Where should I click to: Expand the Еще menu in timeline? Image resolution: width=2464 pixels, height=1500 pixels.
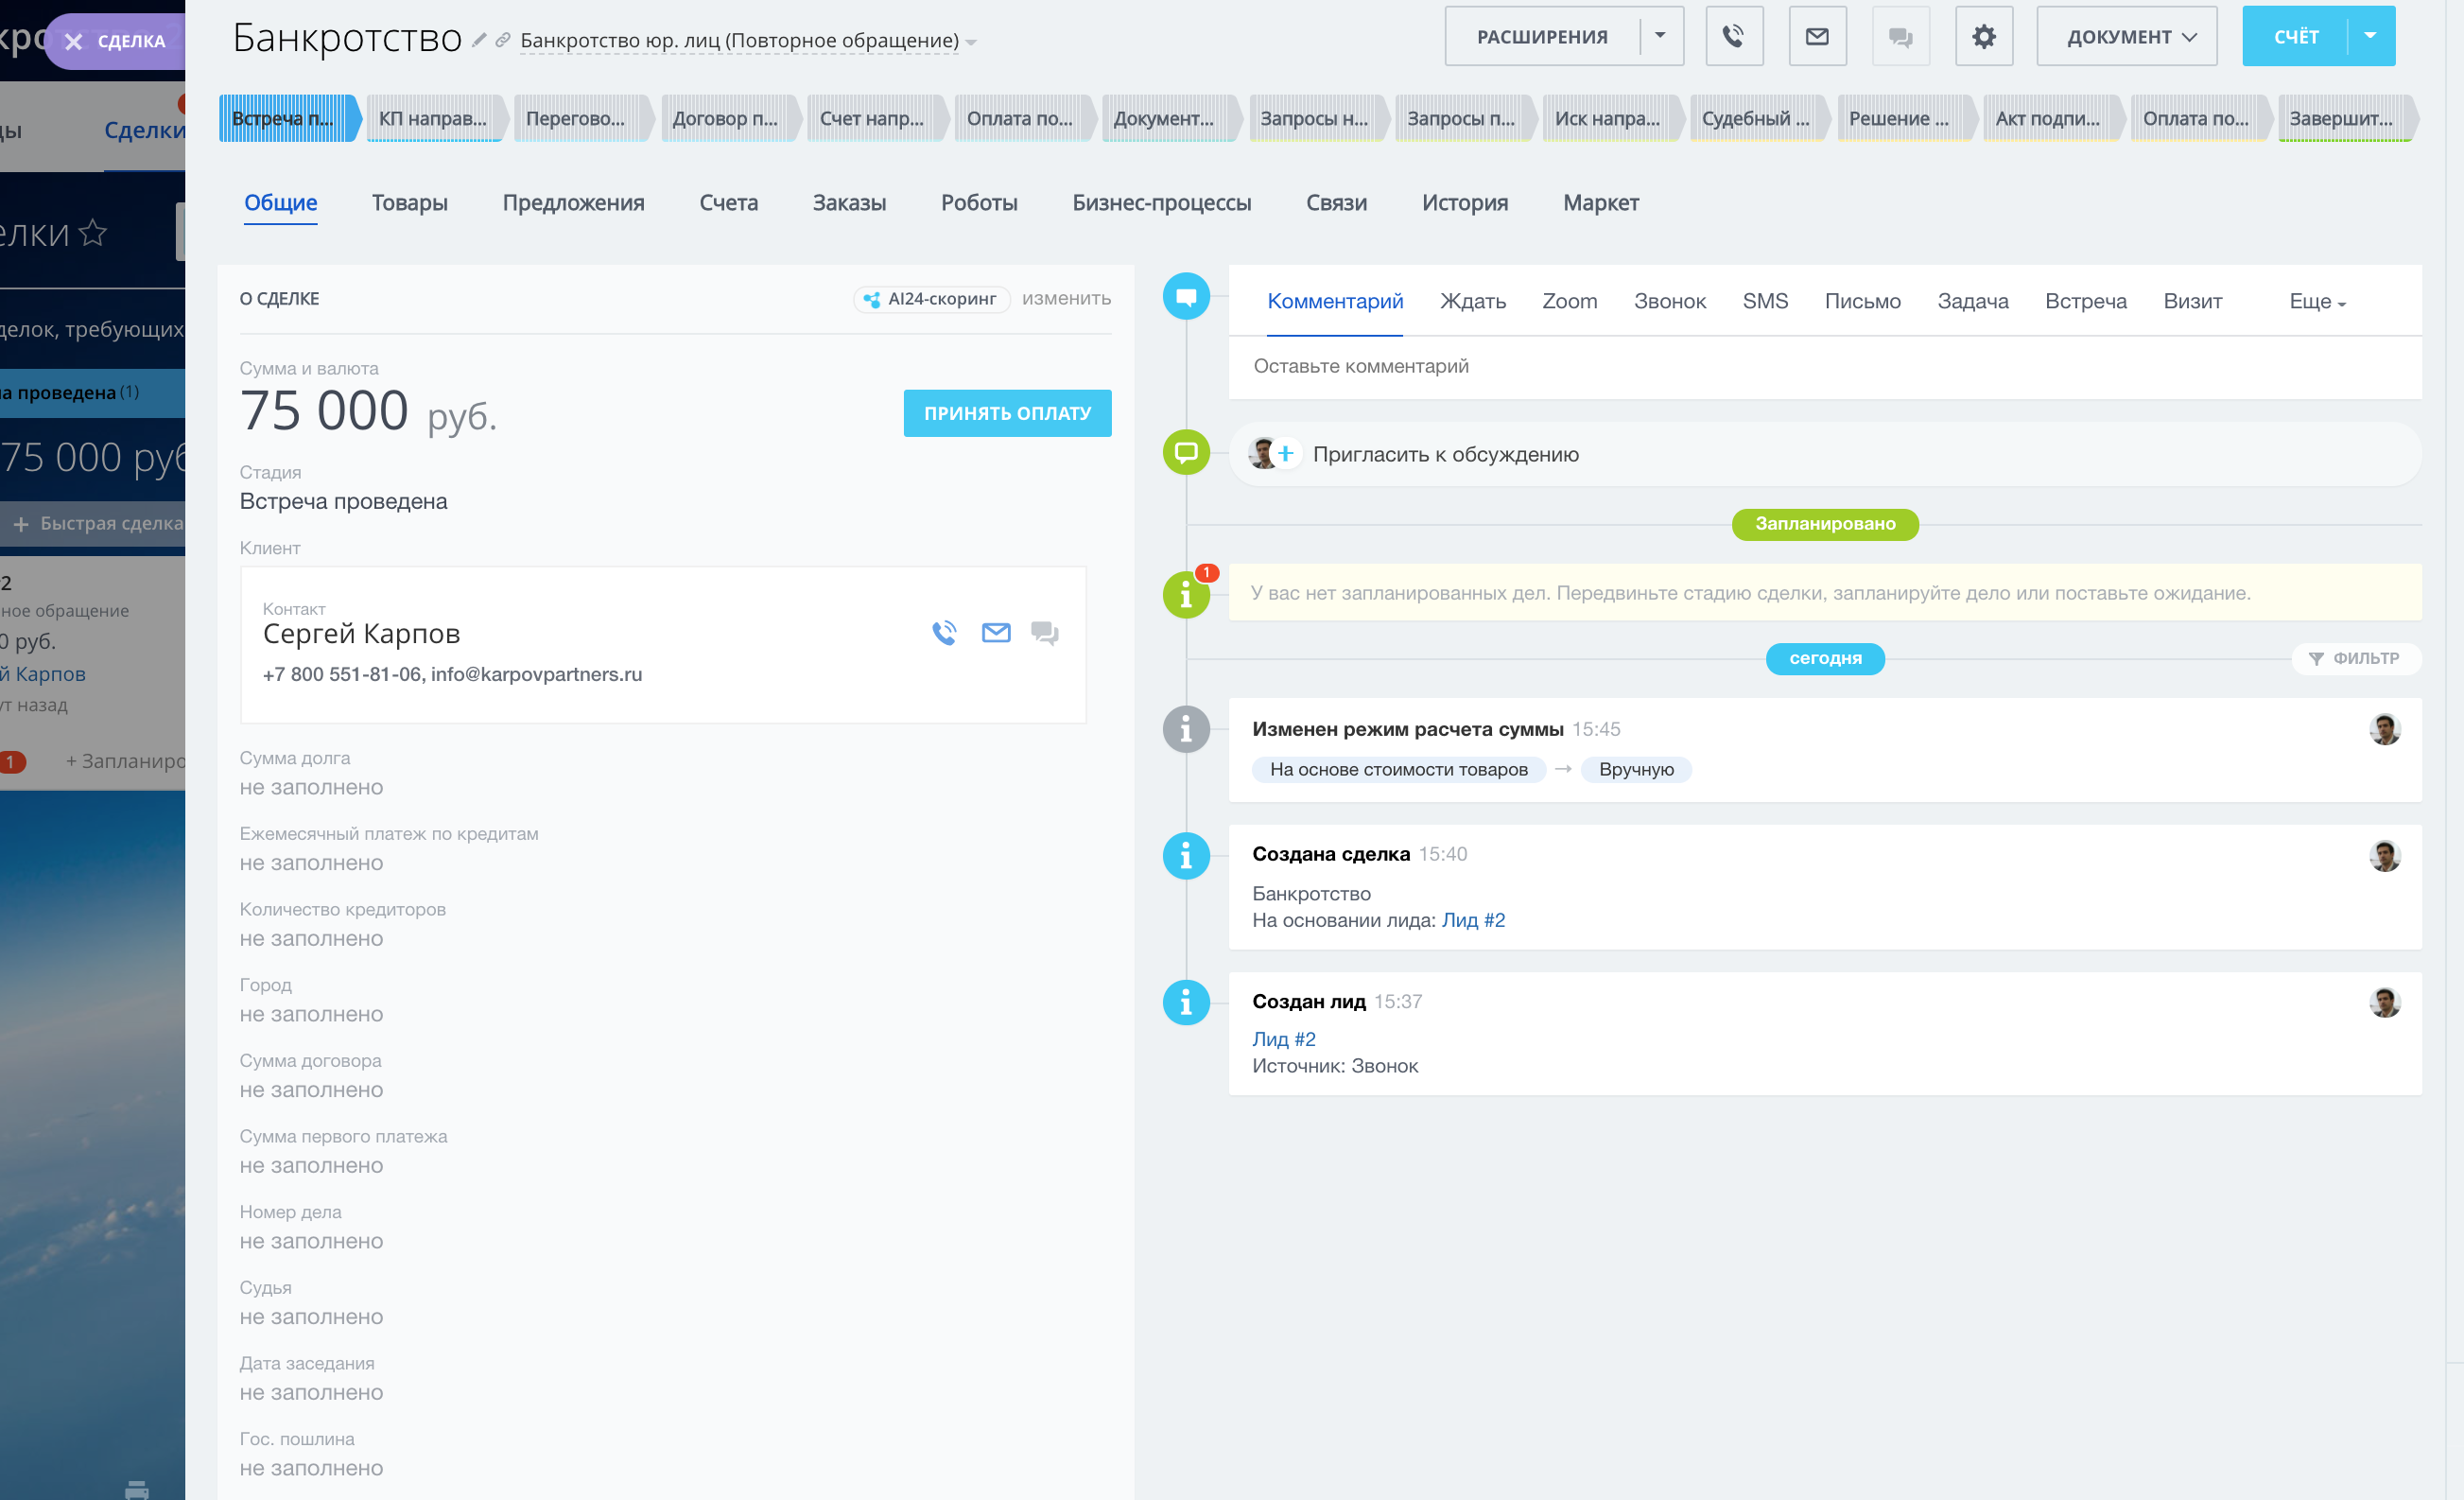(x=2316, y=302)
